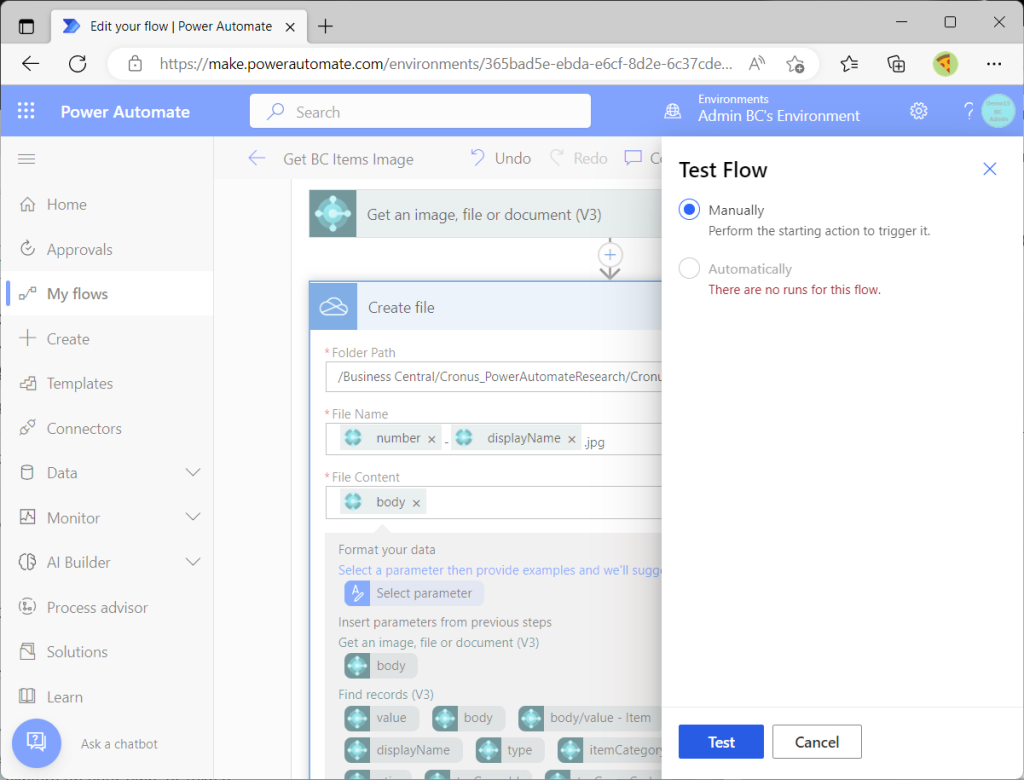Remove displayName token from File Name
1024x780 pixels.
coord(571,439)
